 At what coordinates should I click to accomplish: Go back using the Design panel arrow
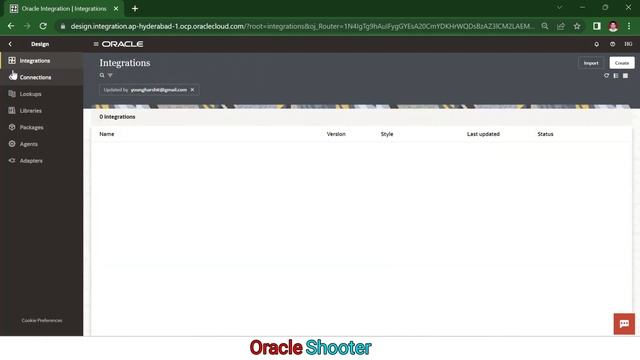(x=10, y=44)
